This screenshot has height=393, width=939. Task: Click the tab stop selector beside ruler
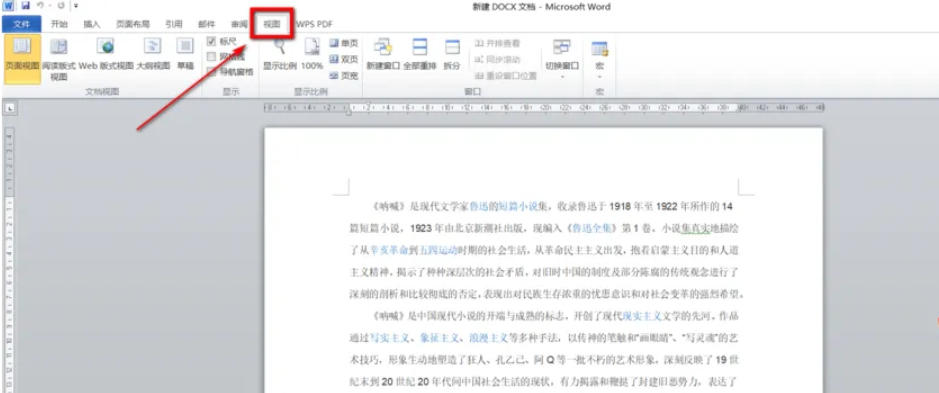tap(10, 108)
